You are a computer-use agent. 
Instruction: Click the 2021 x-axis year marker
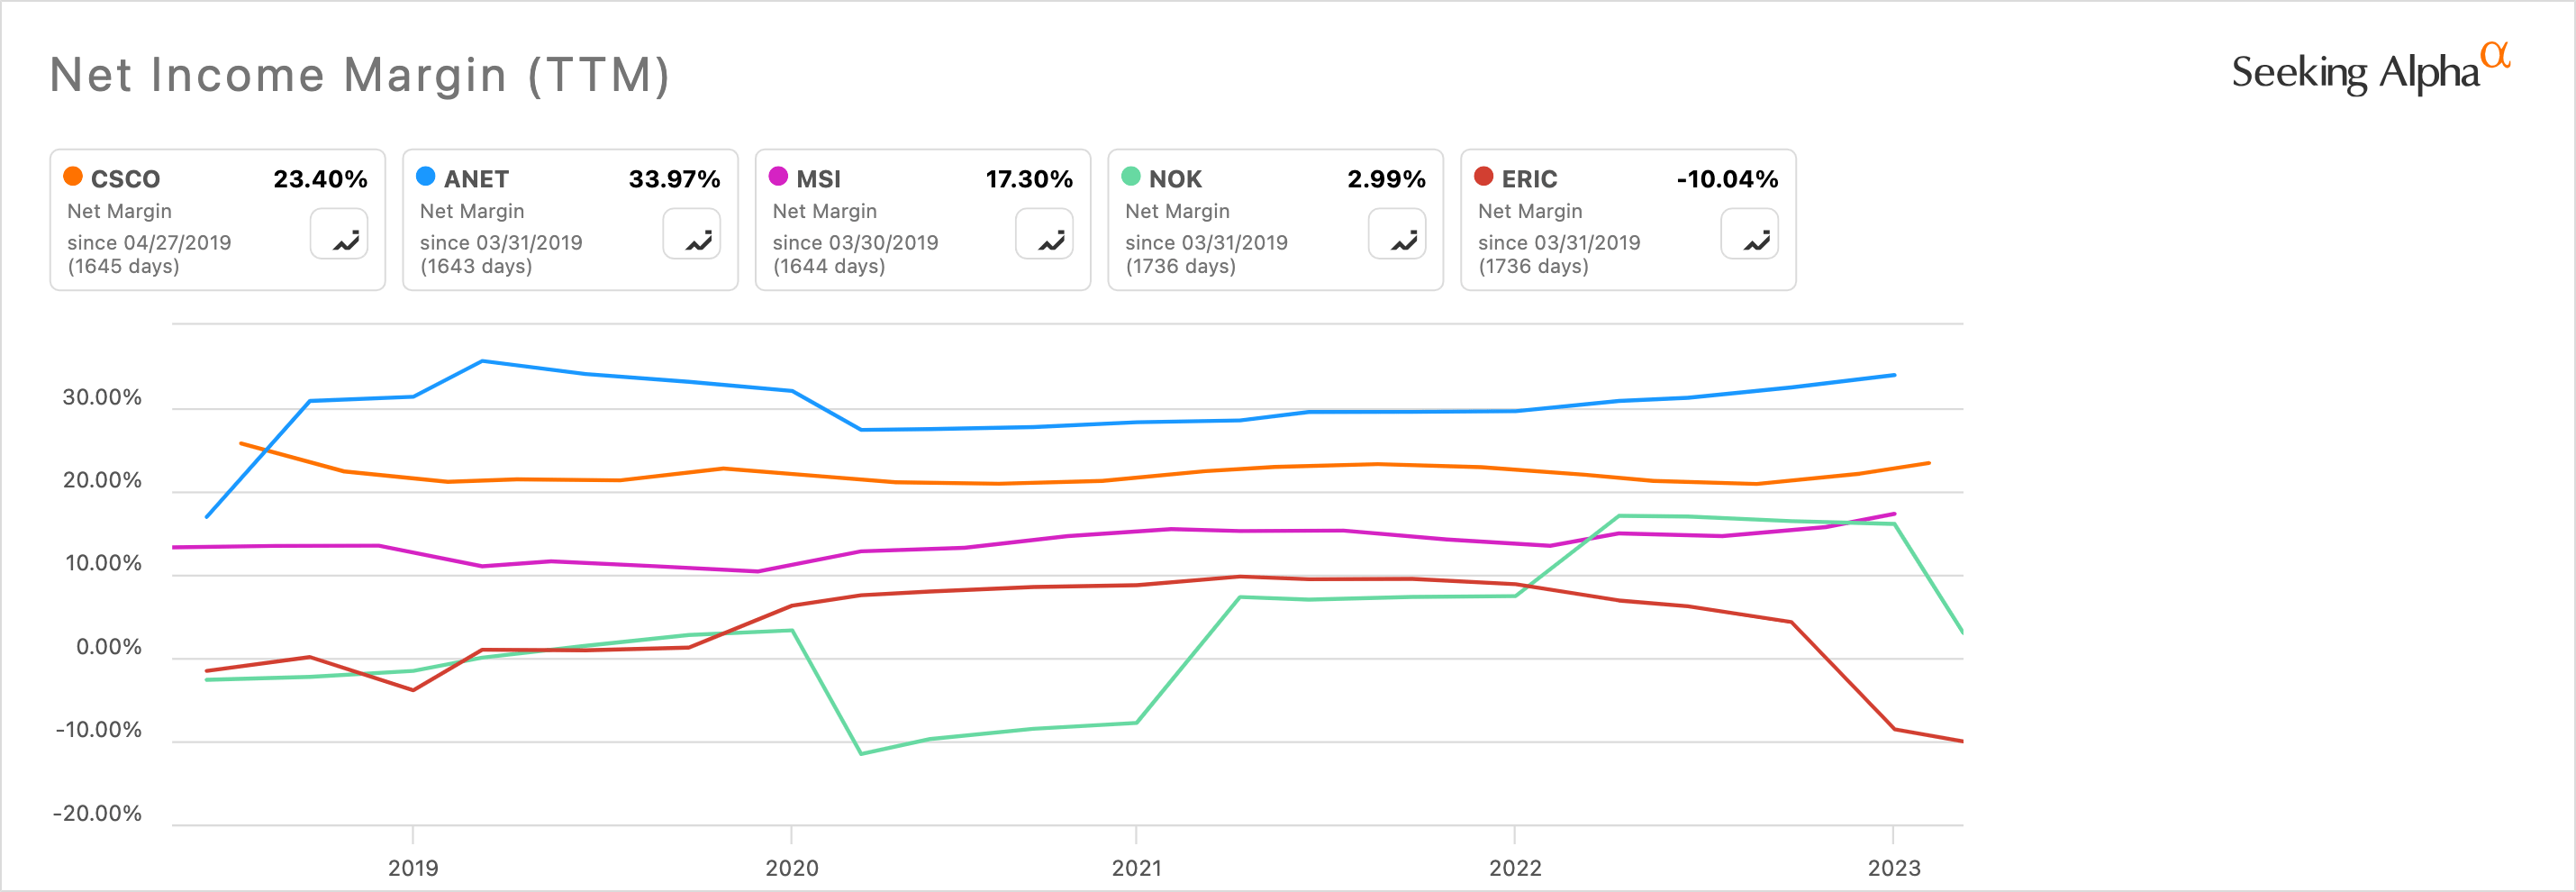[x=1136, y=867]
